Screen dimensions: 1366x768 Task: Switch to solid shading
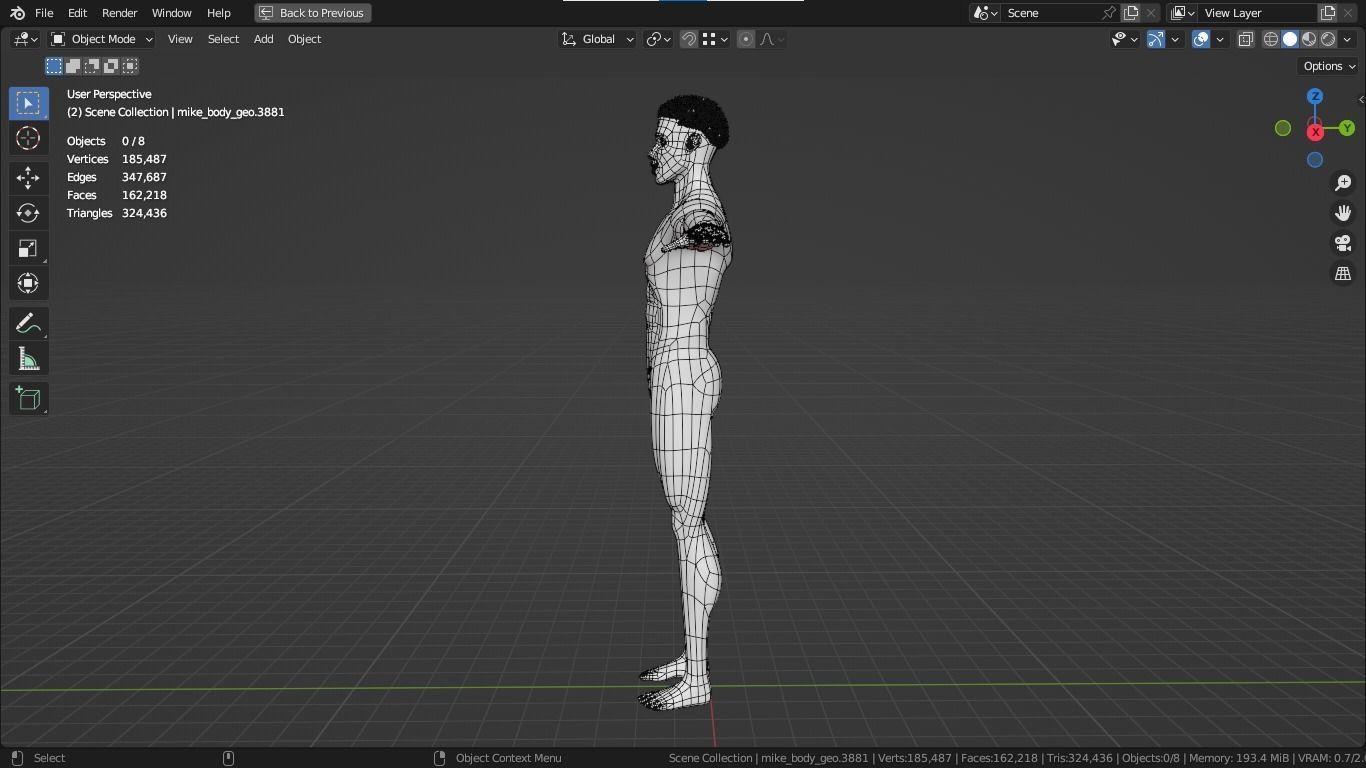(x=1290, y=39)
